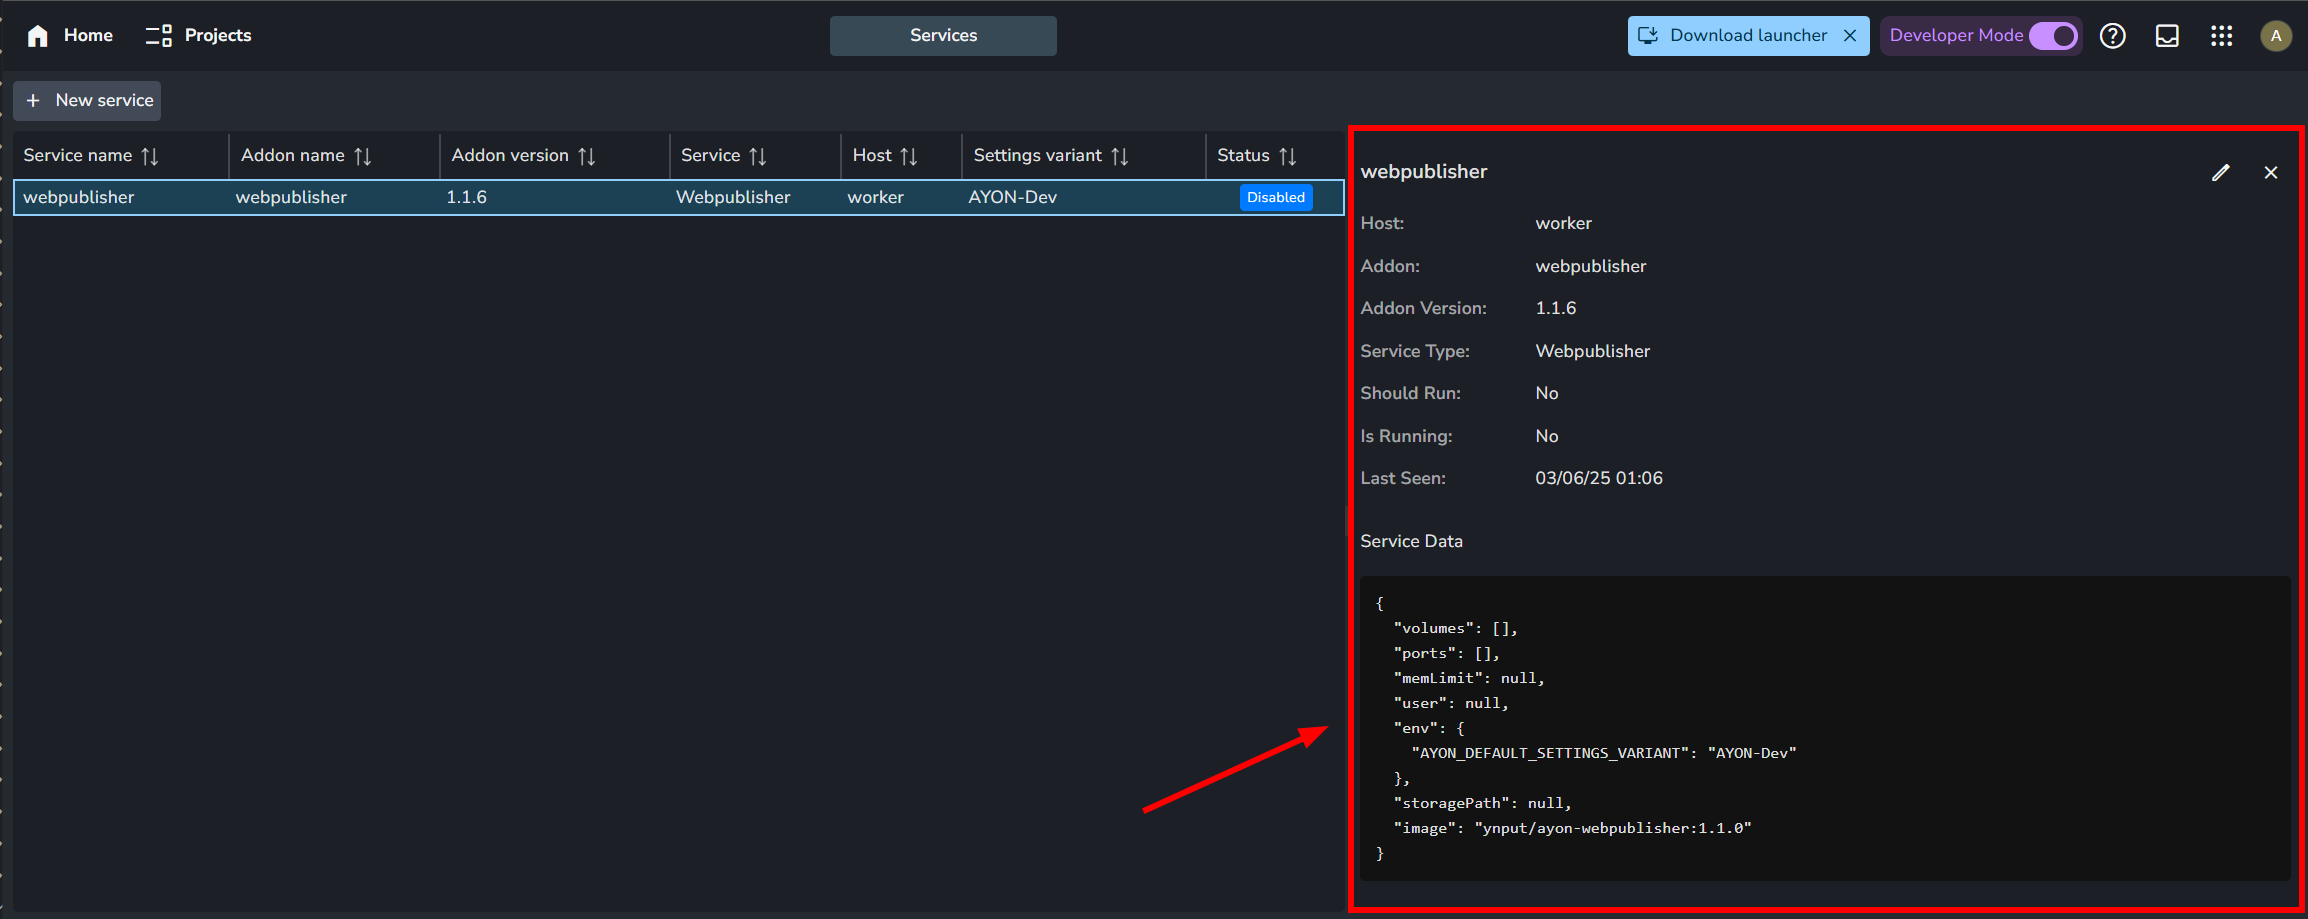Click the Home house icon
Screen dimensions: 2308x919
tap(38, 36)
